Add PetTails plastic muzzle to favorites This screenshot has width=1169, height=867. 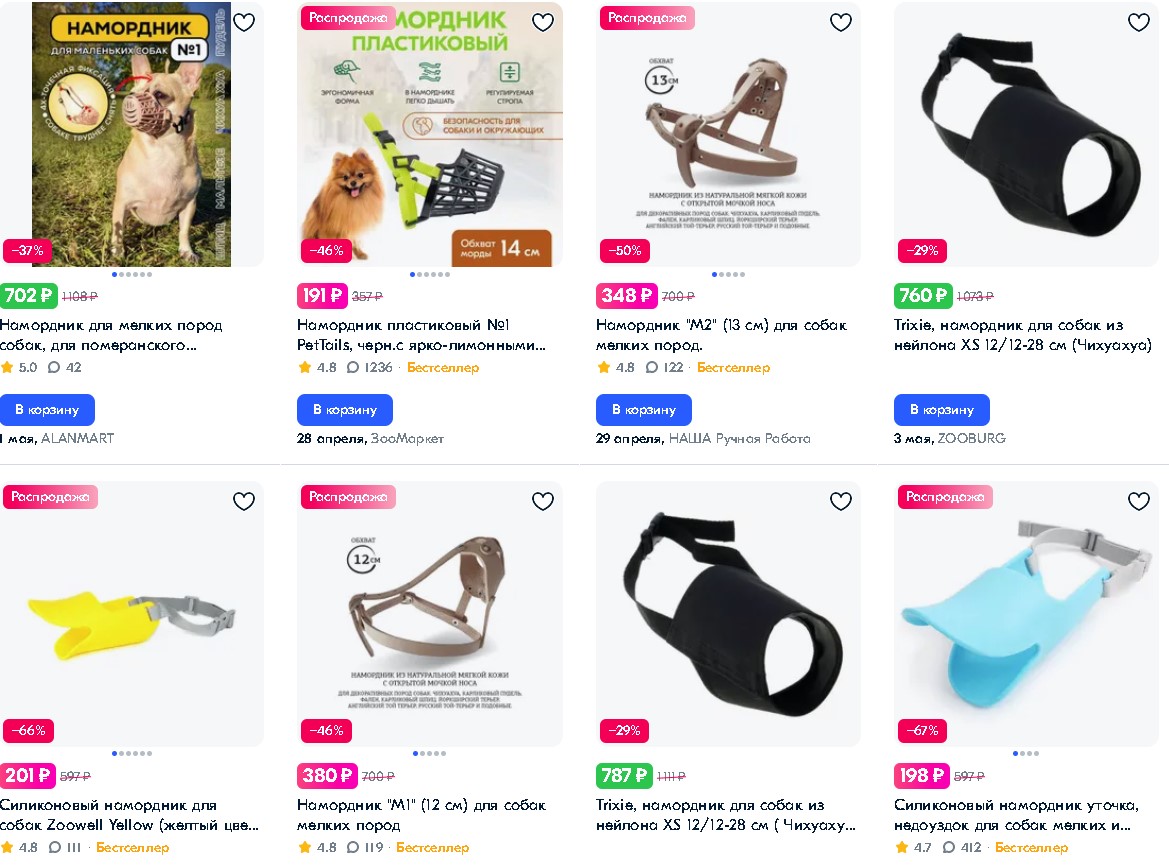[x=543, y=22]
